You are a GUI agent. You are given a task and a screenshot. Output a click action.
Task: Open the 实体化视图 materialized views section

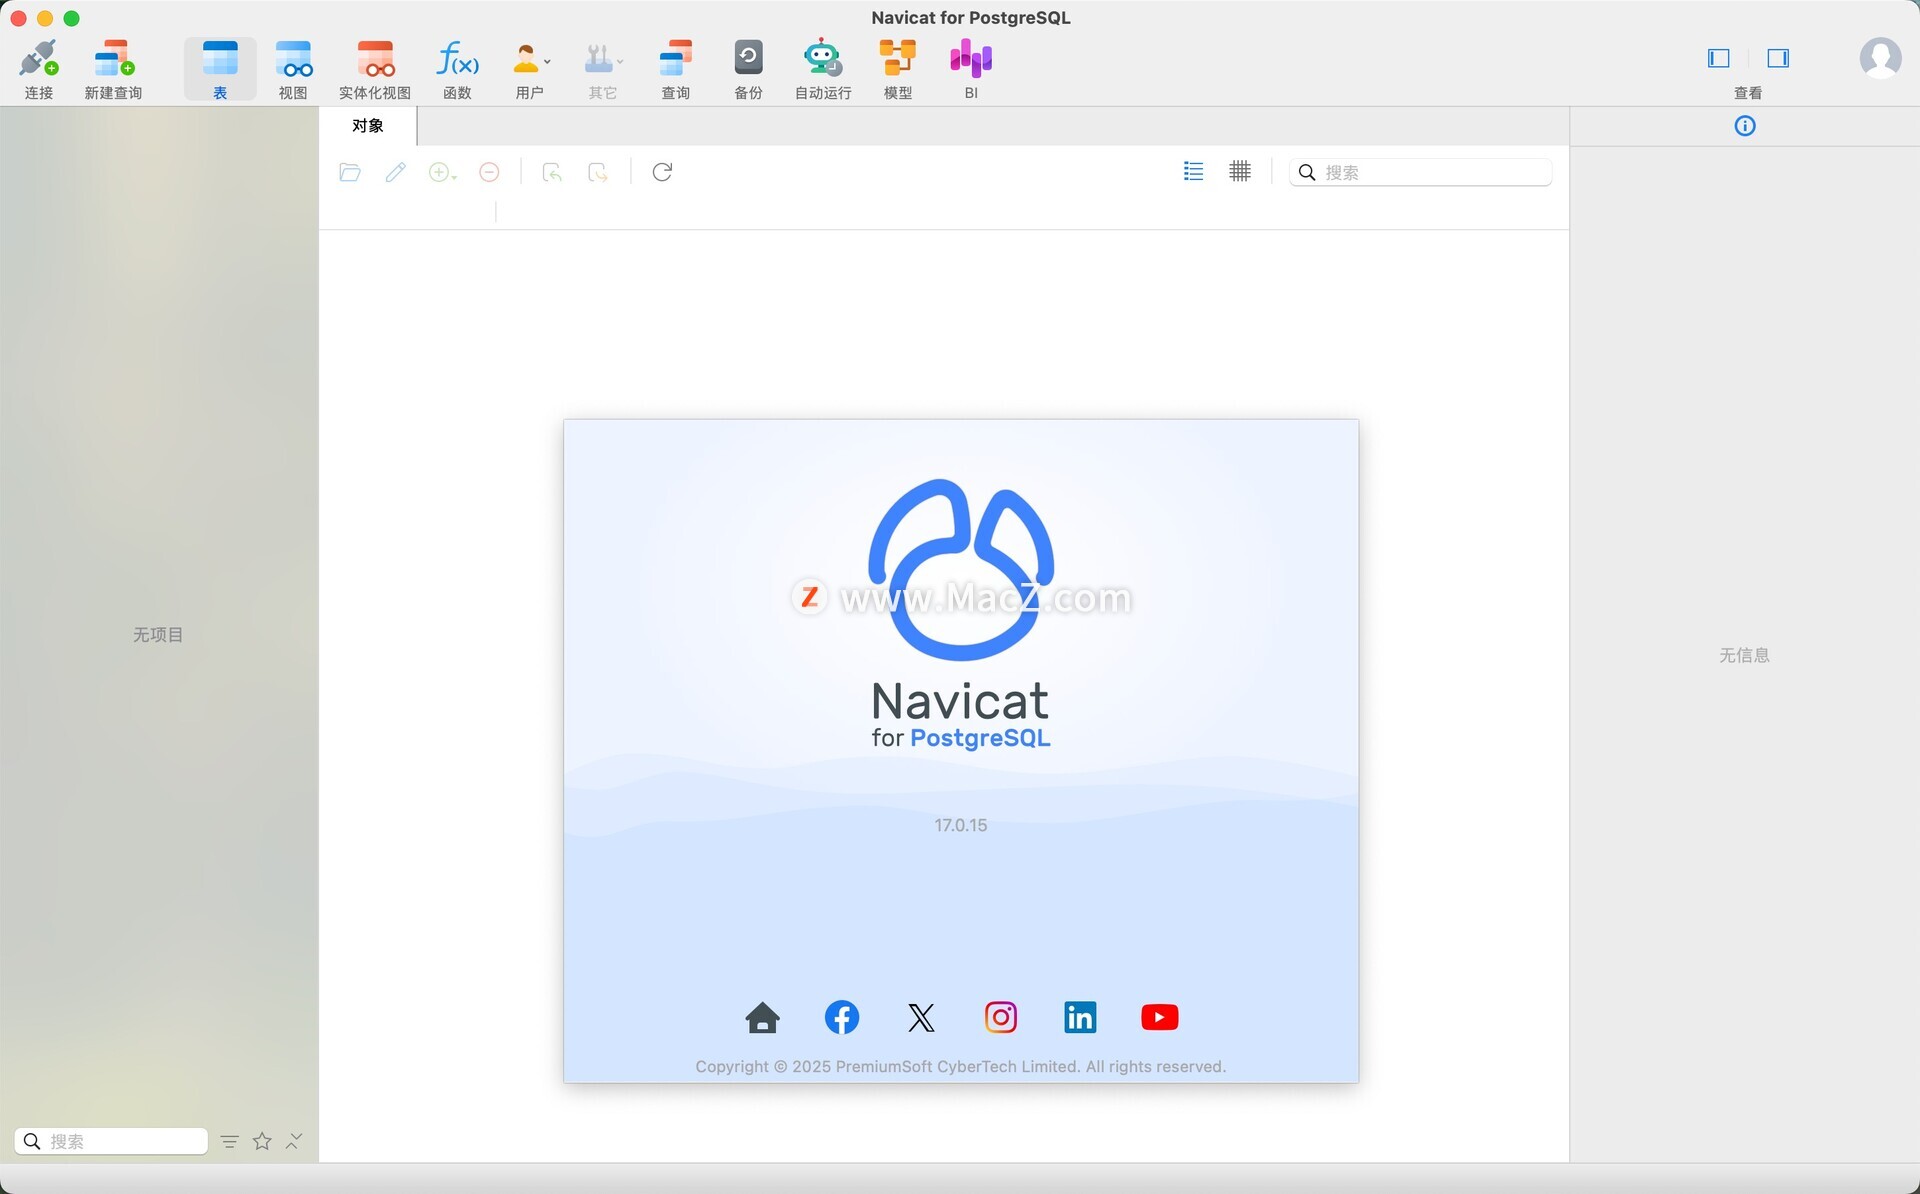pyautogui.click(x=375, y=69)
